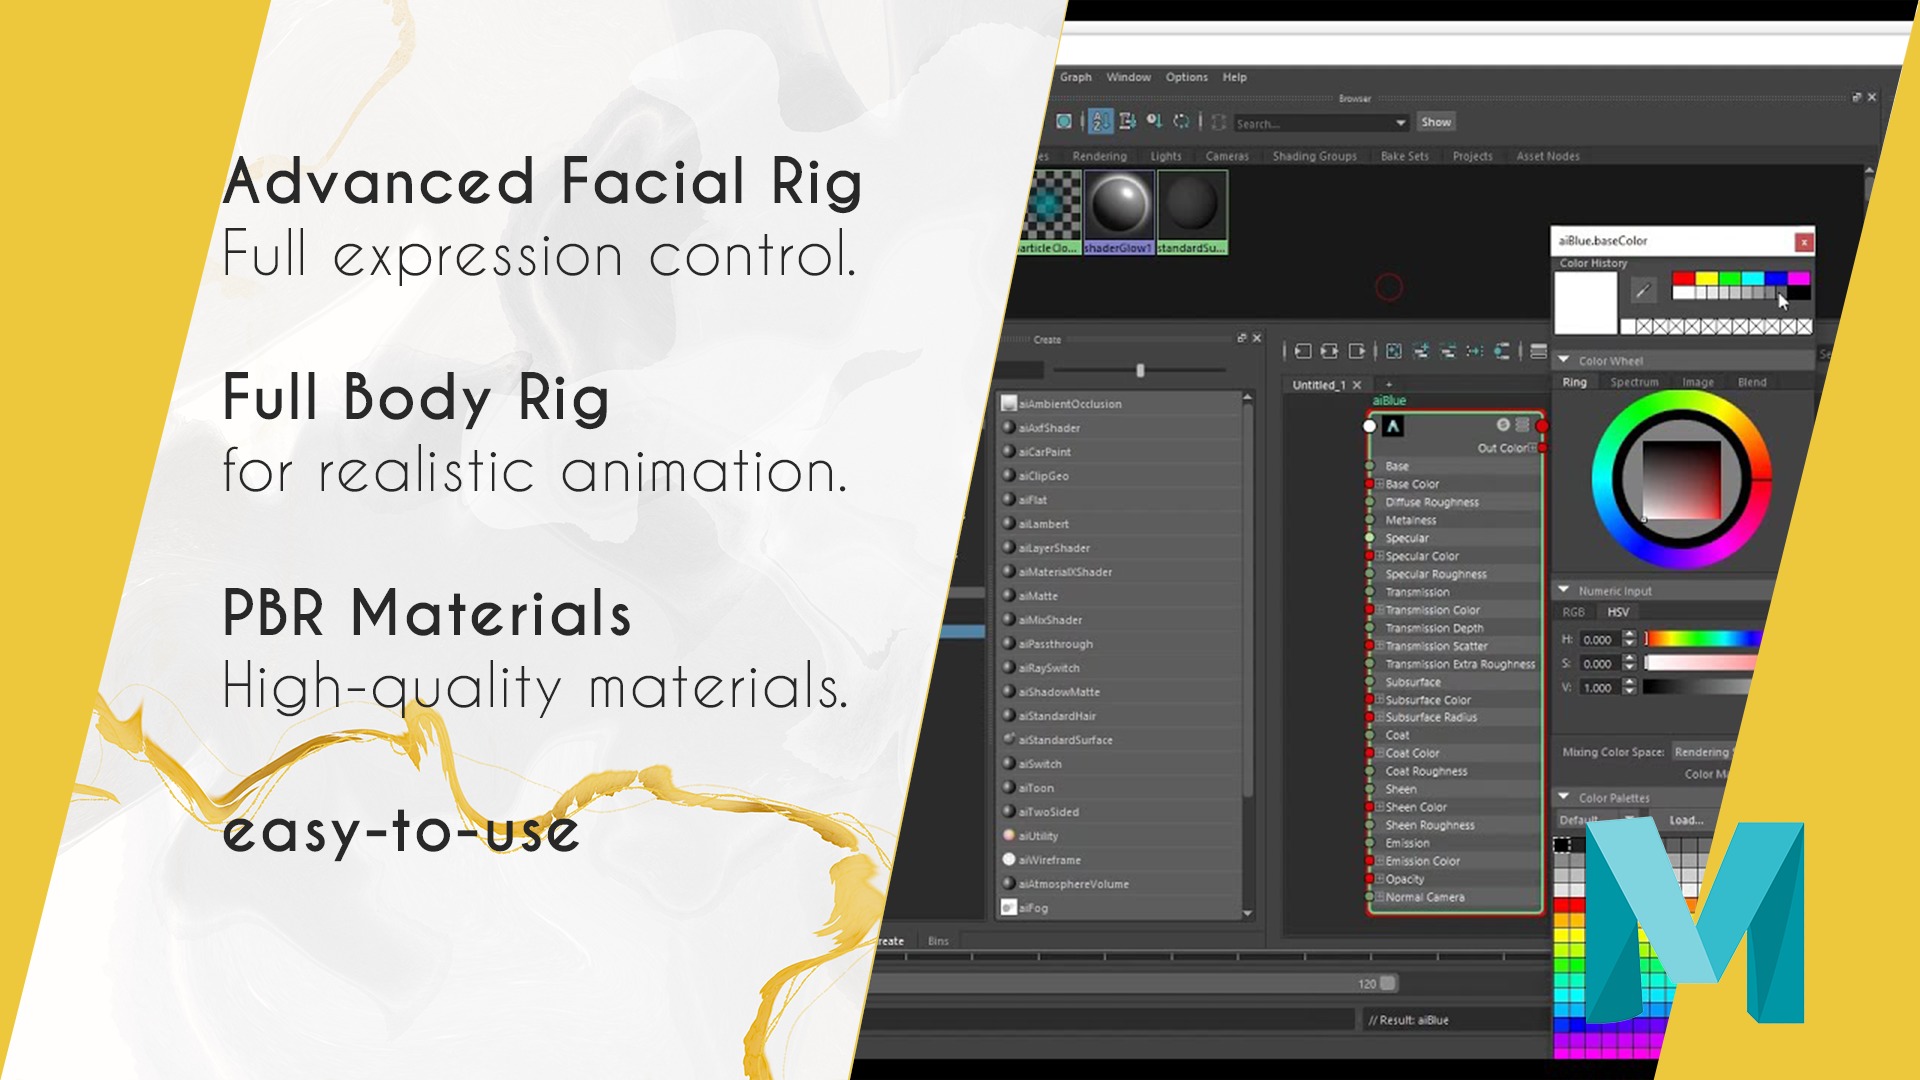Viewport: 1920px width, 1080px height.
Task: Expand the Base Color plus box
Action: (x=1380, y=484)
